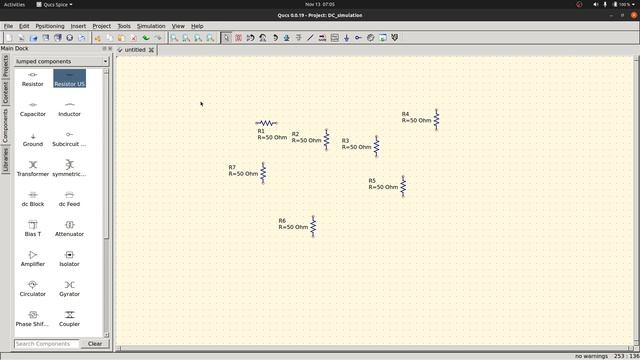Click Pop out of subcircuit icon
The image size is (640, 360).
coord(299,38)
